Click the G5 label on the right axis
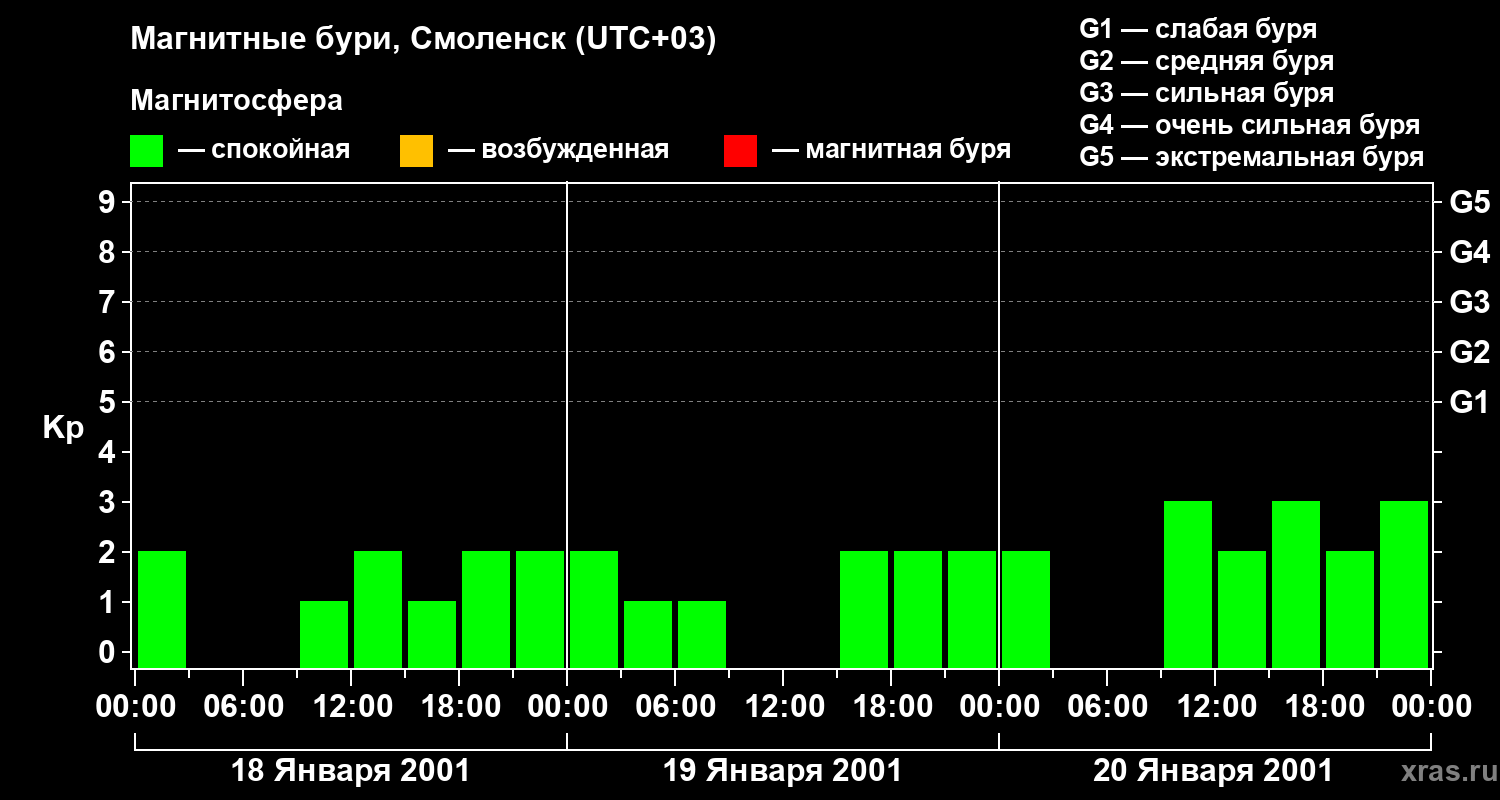Image resolution: width=1500 pixels, height=800 pixels. click(1469, 203)
